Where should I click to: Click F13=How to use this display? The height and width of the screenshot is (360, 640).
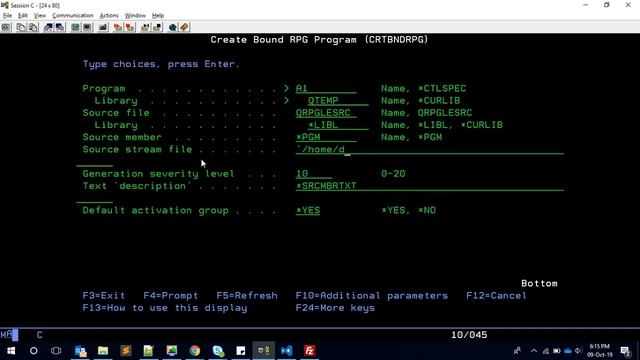point(165,308)
